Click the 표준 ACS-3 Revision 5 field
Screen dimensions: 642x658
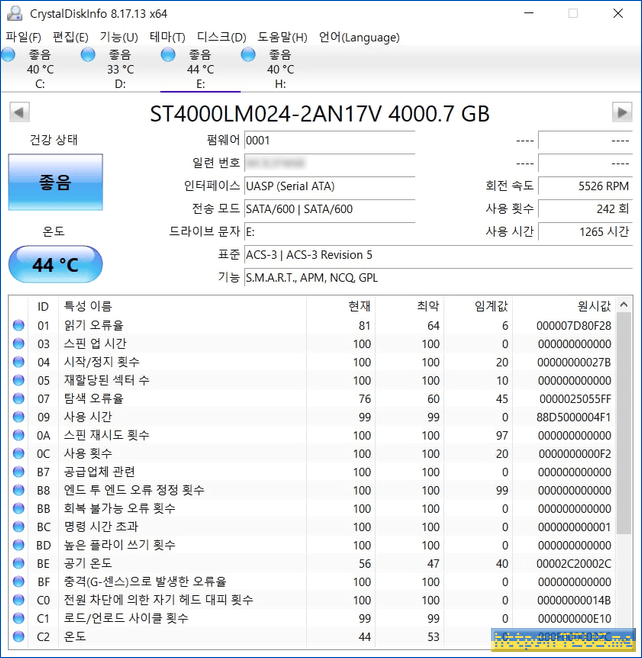pos(438,255)
